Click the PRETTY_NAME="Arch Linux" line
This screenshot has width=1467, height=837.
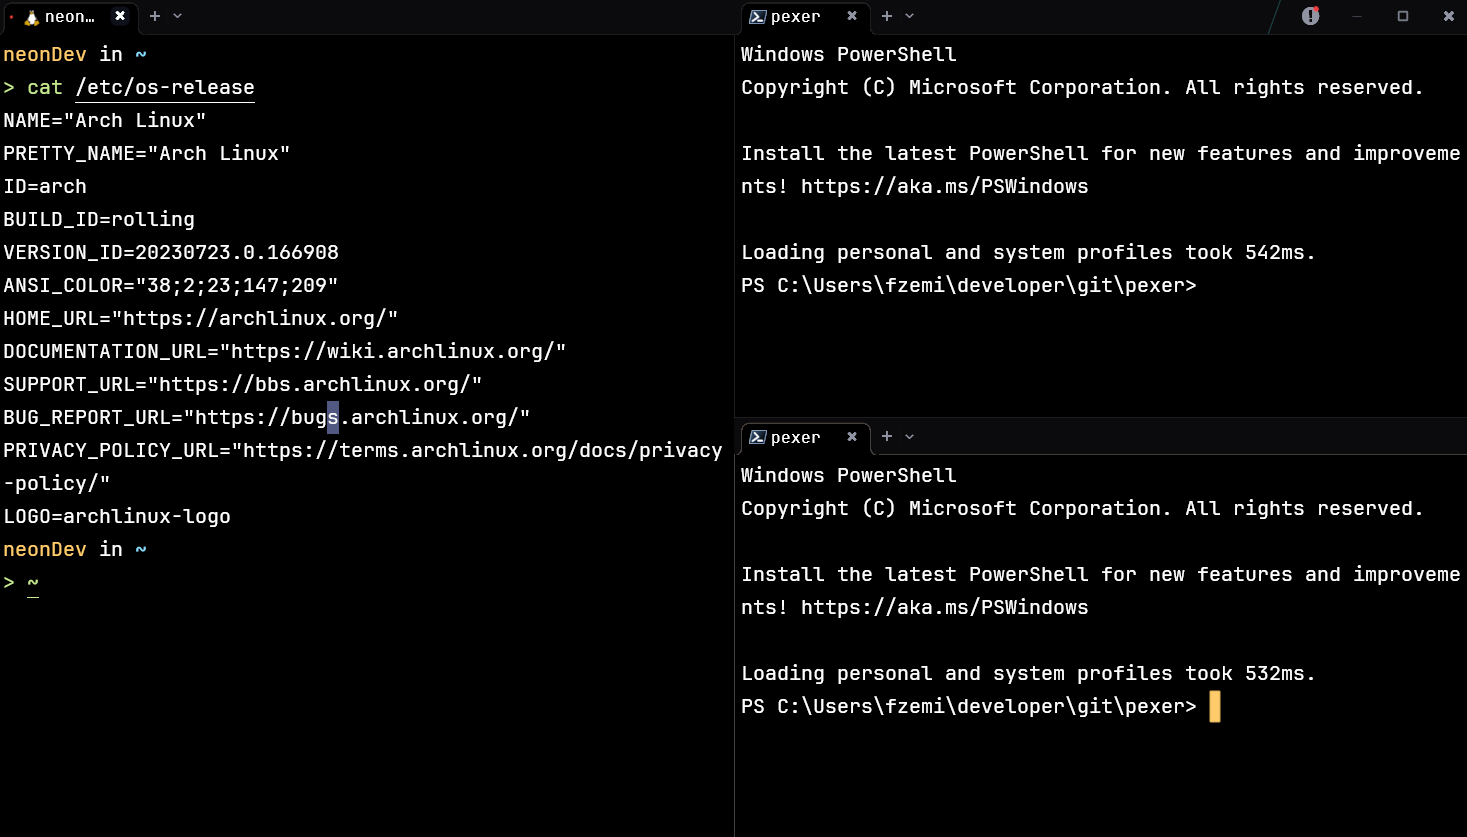pyautogui.click(x=147, y=154)
